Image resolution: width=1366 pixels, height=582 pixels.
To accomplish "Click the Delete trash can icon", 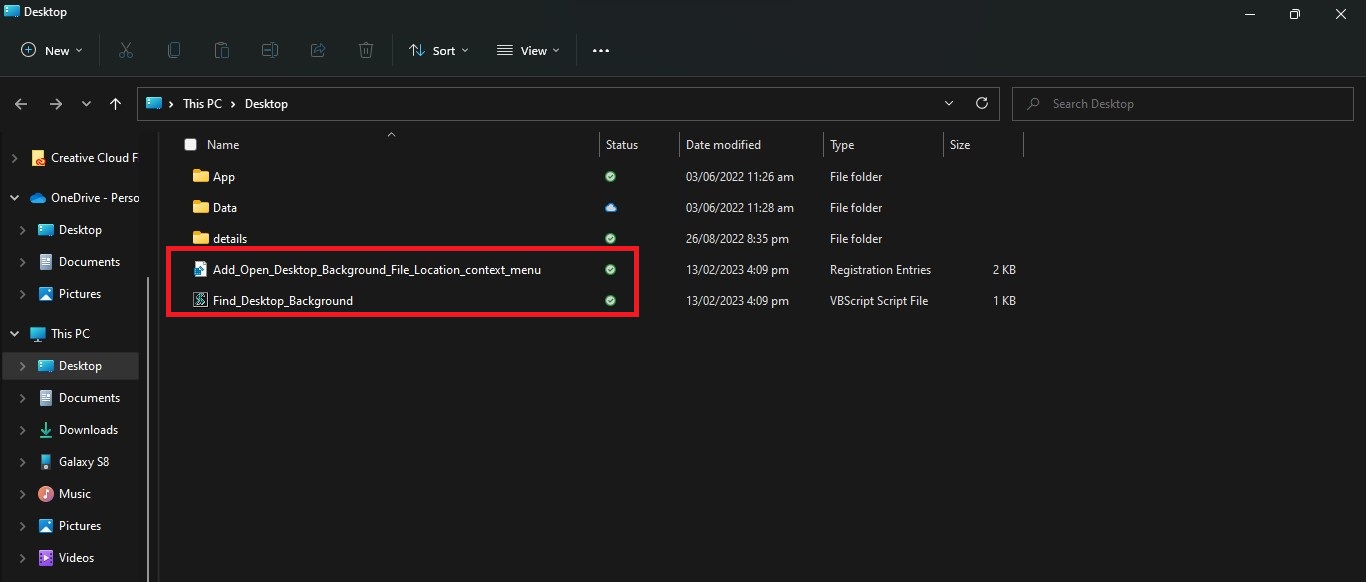I will pos(366,50).
